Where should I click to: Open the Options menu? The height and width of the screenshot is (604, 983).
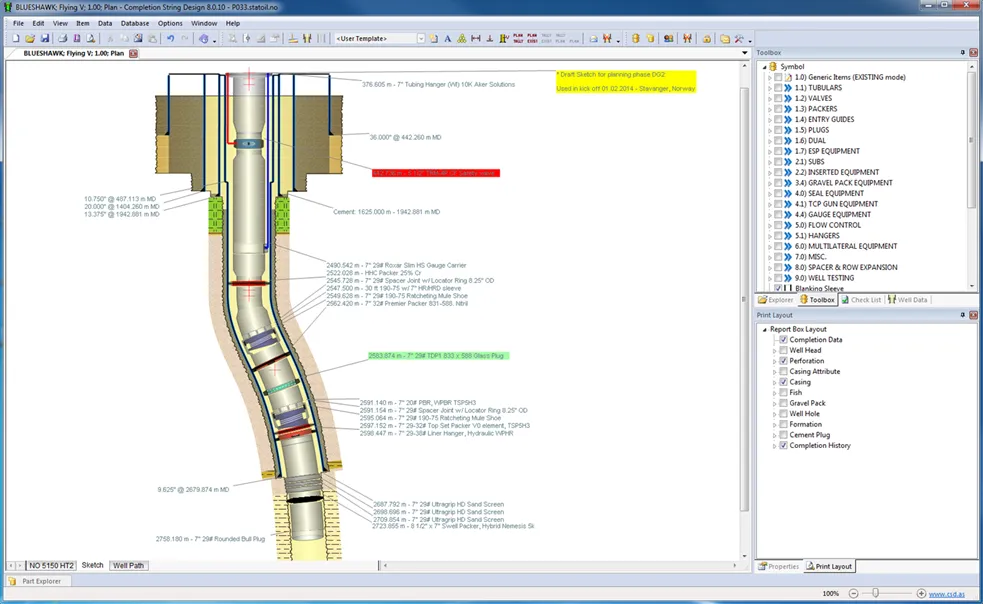tap(170, 23)
